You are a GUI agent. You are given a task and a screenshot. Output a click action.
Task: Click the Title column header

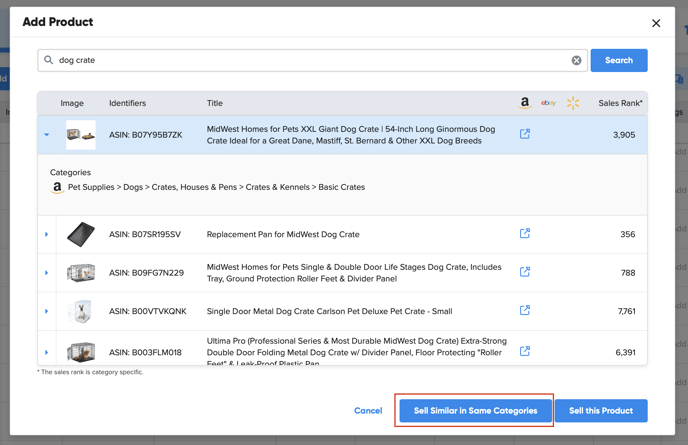click(x=215, y=103)
